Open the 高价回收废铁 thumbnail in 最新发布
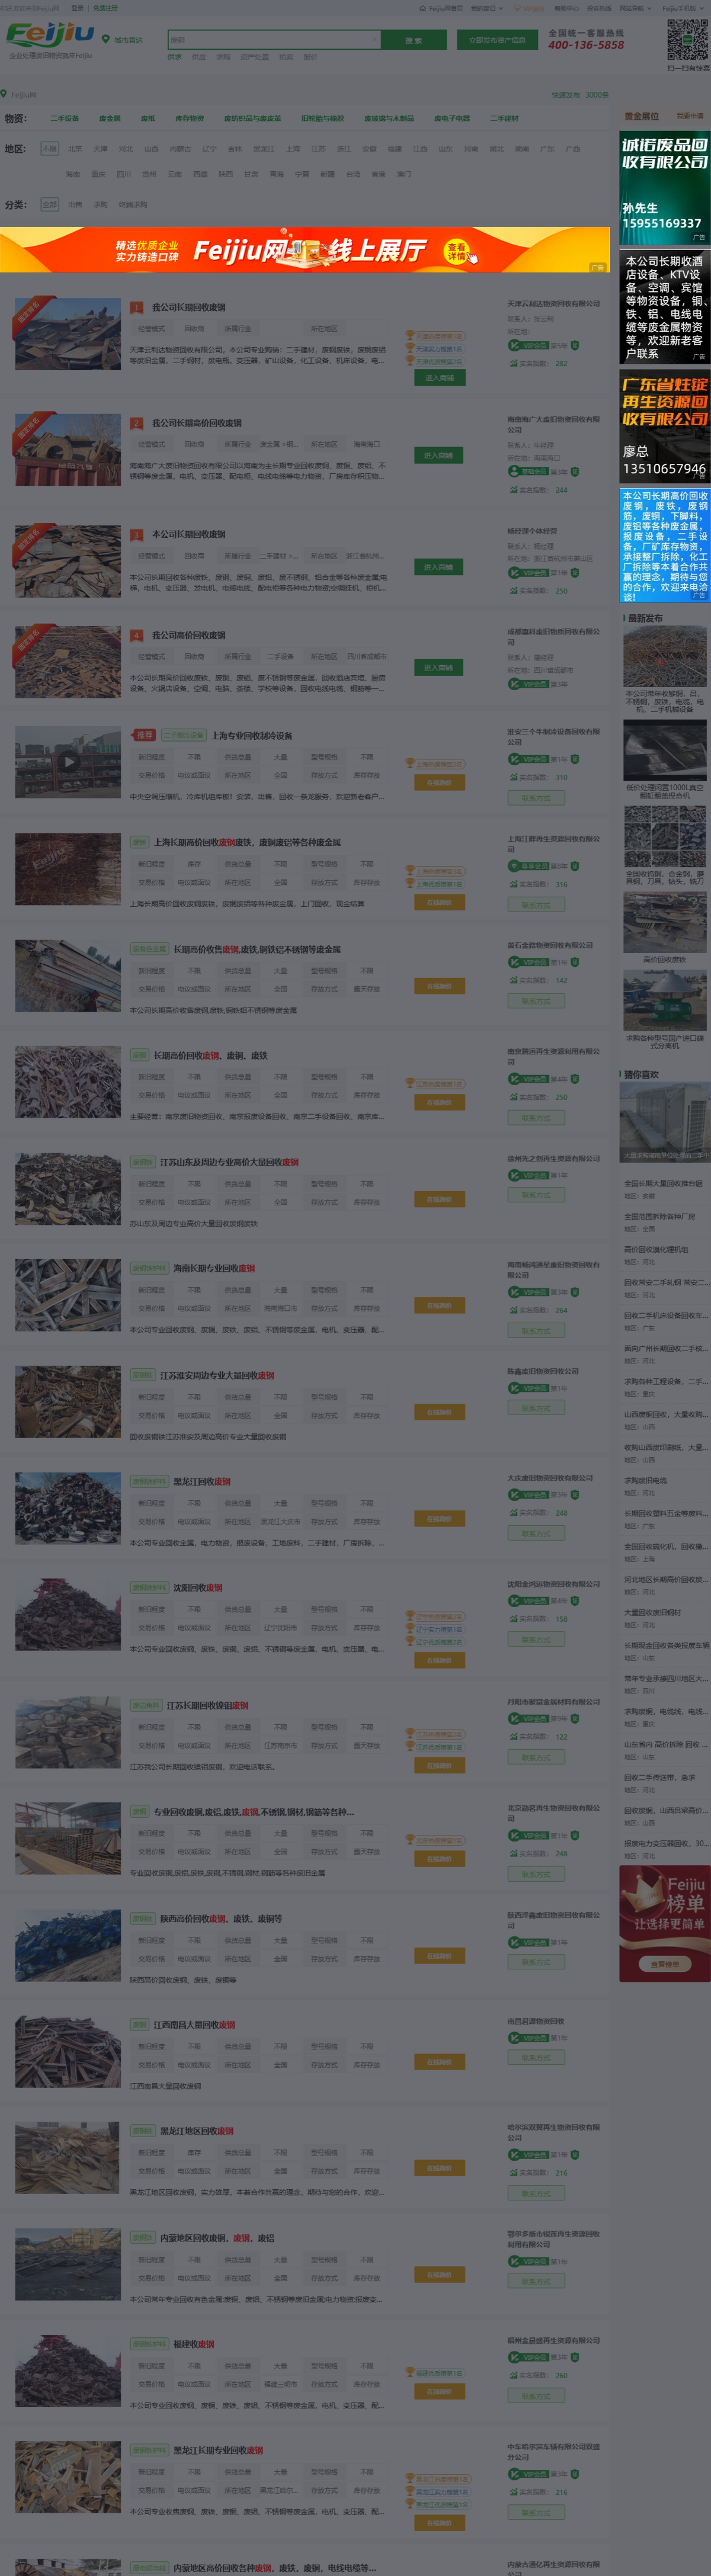The width and height of the screenshot is (711, 2576). click(664, 921)
